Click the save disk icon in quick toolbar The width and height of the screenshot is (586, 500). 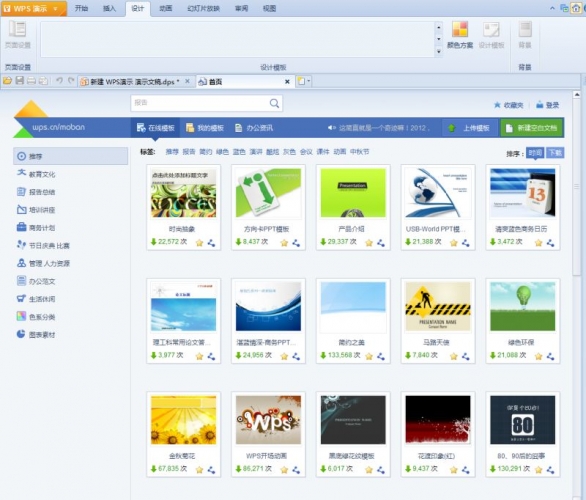[x=20, y=80]
